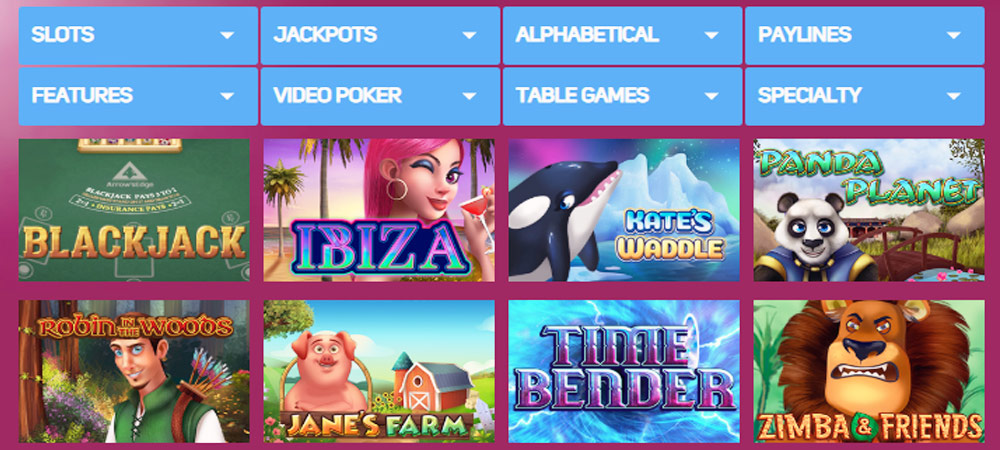Launch the Blackjack table game
1000x450 pixels.
click(134, 210)
